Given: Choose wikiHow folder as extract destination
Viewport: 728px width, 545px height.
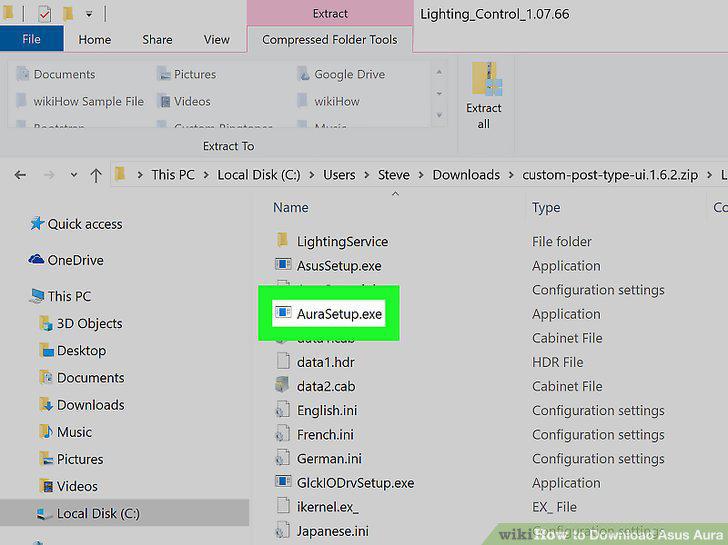Looking at the screenshot, I should 329,101.
